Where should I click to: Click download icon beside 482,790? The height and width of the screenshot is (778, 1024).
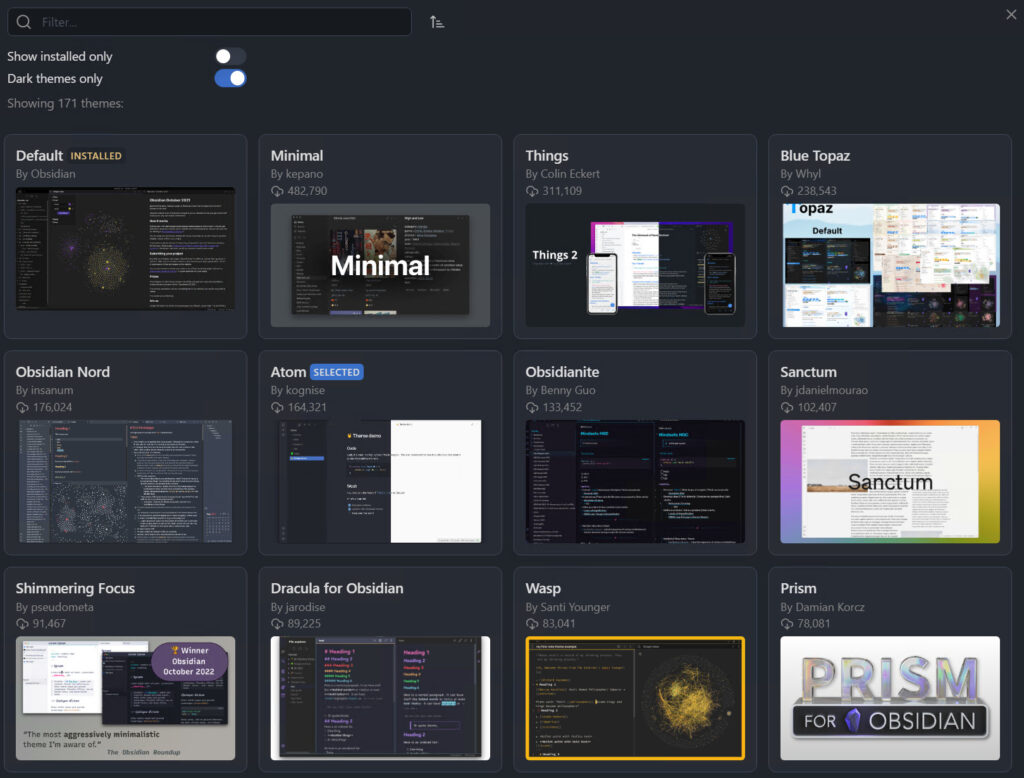[277, 191]
